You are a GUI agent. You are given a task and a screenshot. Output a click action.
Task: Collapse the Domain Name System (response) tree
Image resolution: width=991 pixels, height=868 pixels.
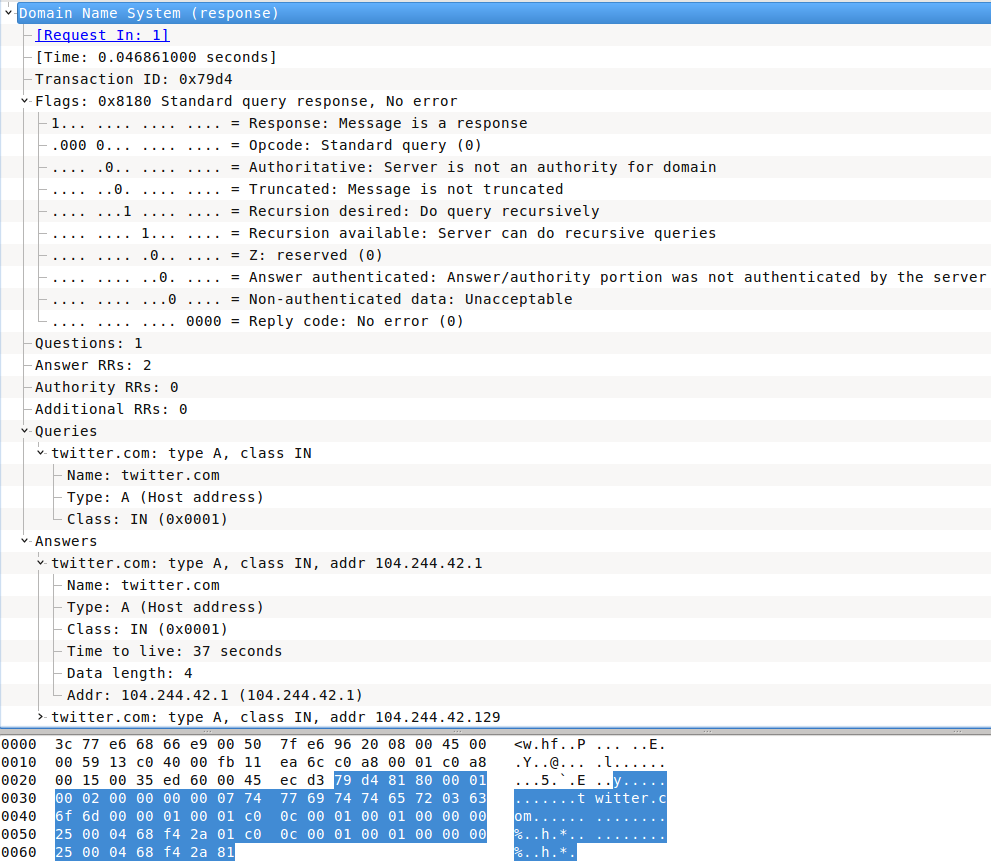click(8, 13)
